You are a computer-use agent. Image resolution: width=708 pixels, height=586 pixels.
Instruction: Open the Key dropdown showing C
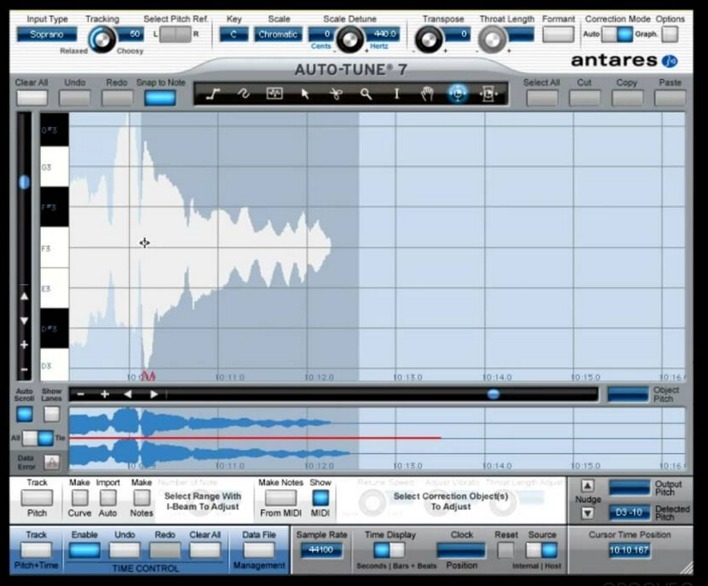pyautogui.click(x=233, y=34)
